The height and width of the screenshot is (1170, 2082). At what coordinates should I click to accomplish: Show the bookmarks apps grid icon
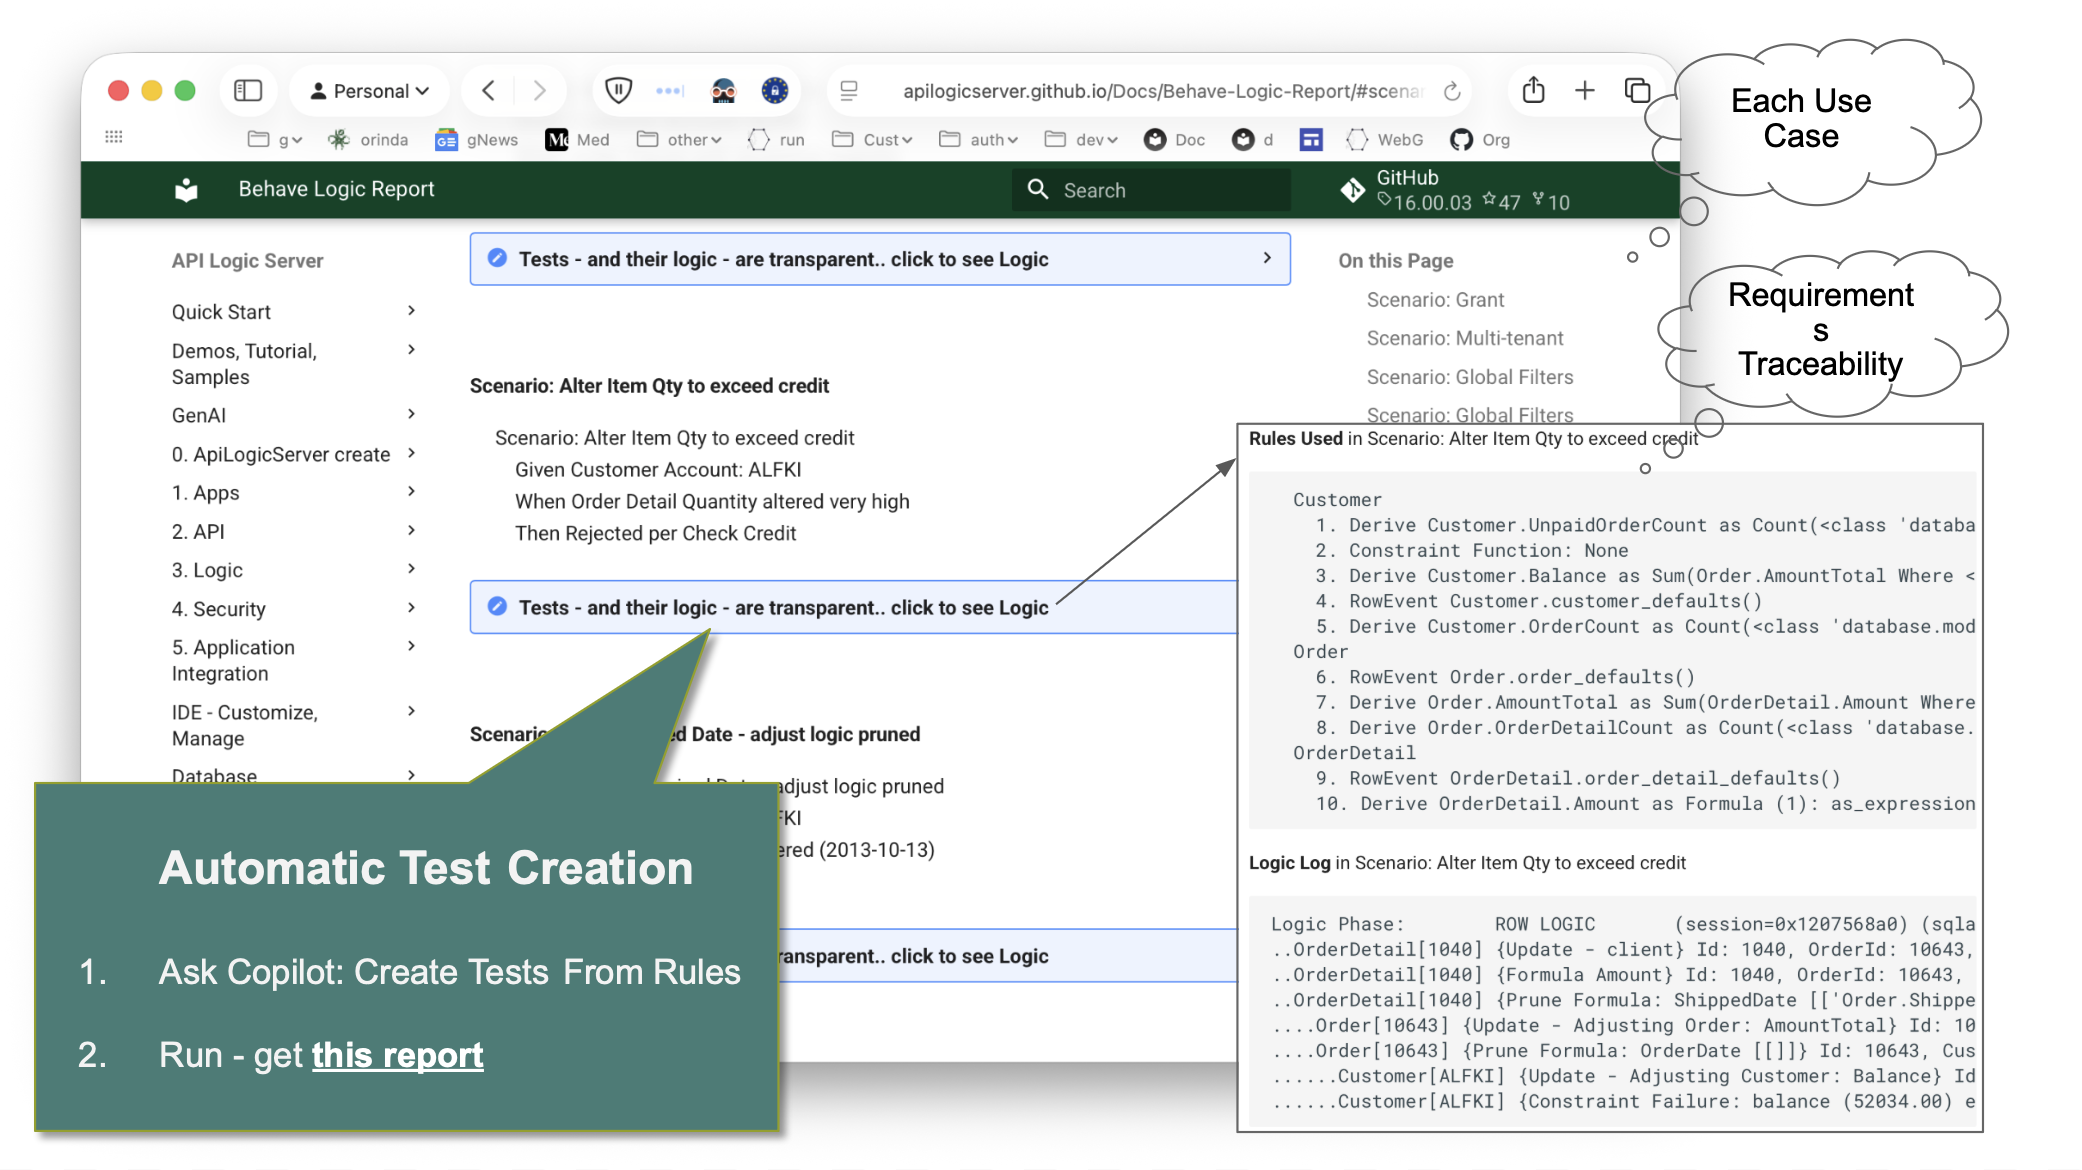[x=114, y=137]
